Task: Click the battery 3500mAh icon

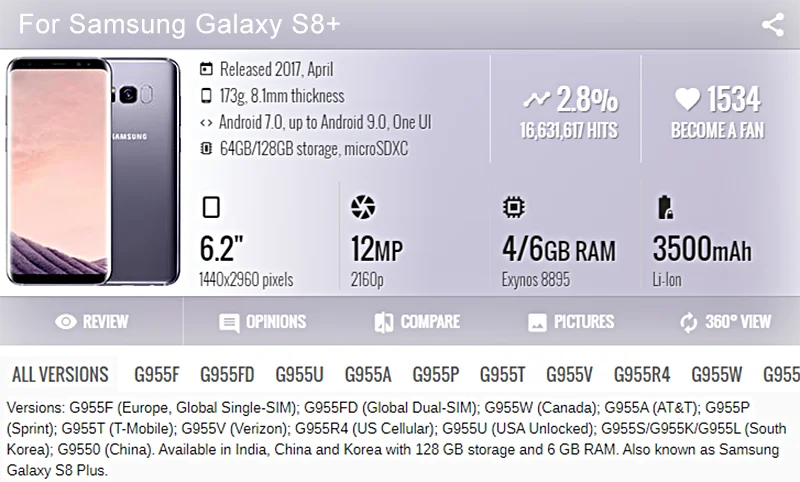Action: pyautogui.click(x=665, y=207)
